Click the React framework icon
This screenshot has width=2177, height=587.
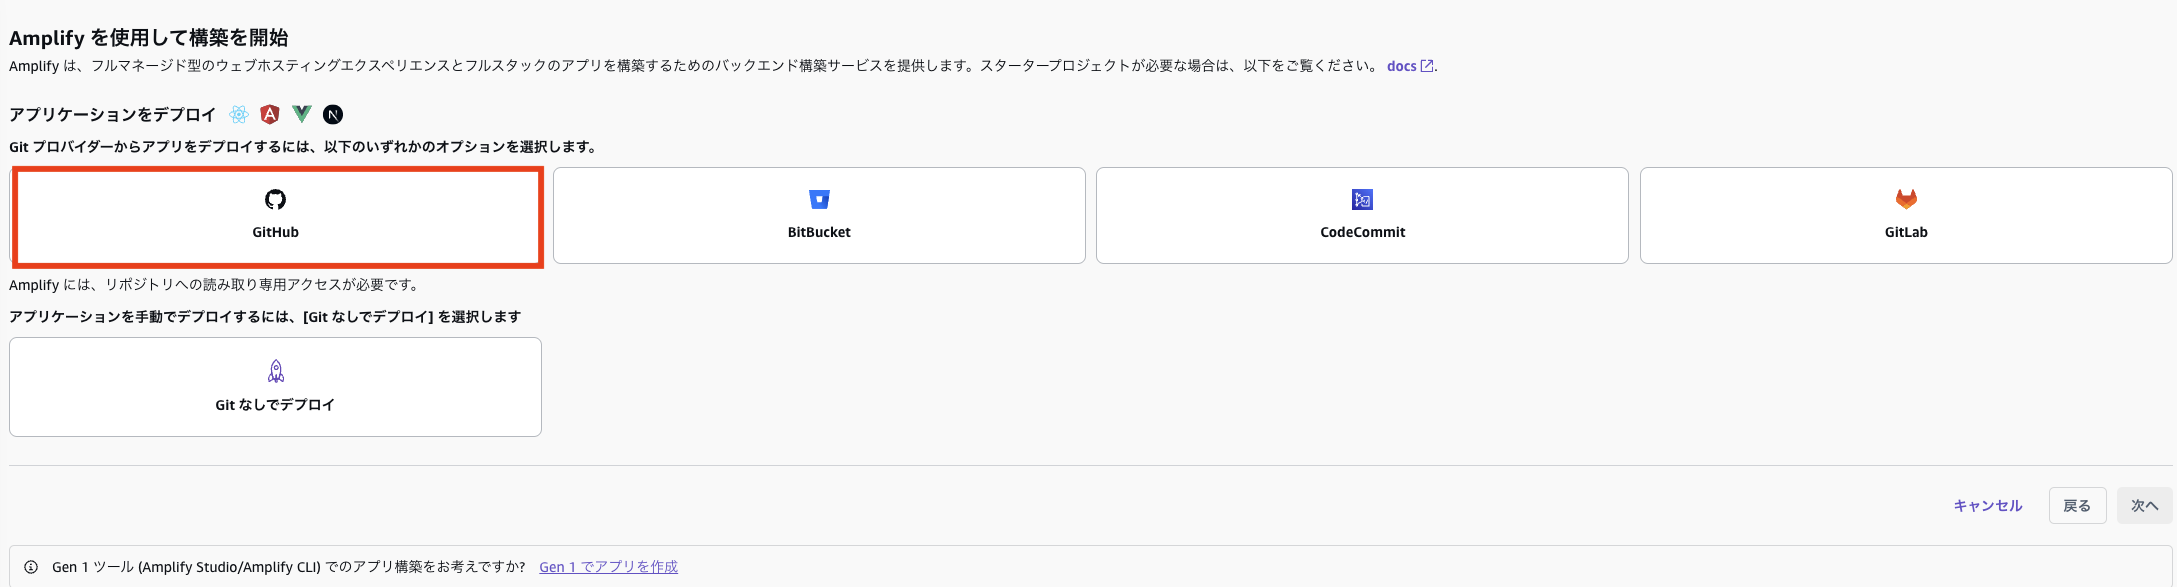[239, 114]
